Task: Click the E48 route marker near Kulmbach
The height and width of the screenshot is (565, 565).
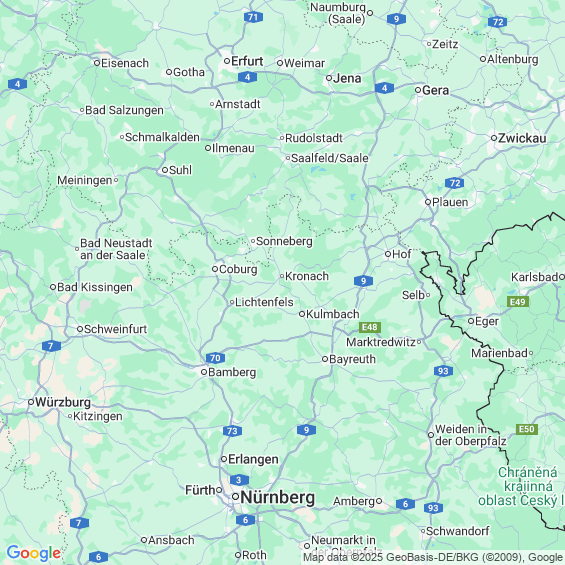Action: [370, 327]
